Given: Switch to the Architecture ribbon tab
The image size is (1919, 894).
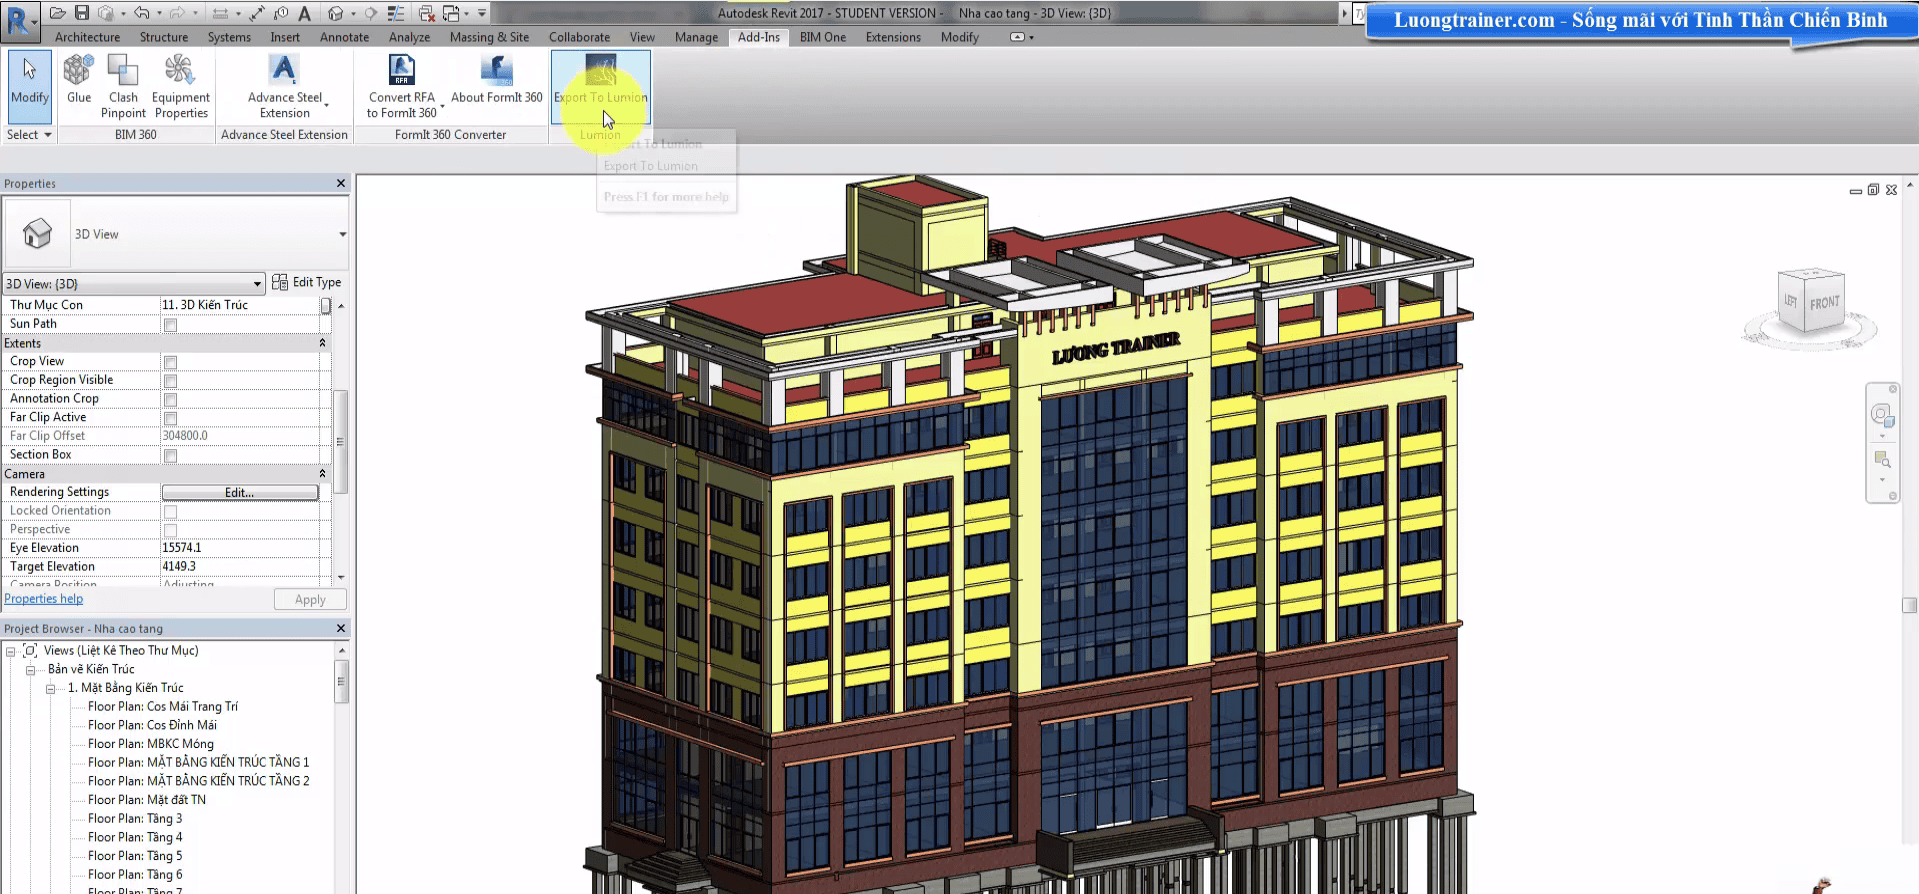Looking at the screenshot, I should coord(87,37).
